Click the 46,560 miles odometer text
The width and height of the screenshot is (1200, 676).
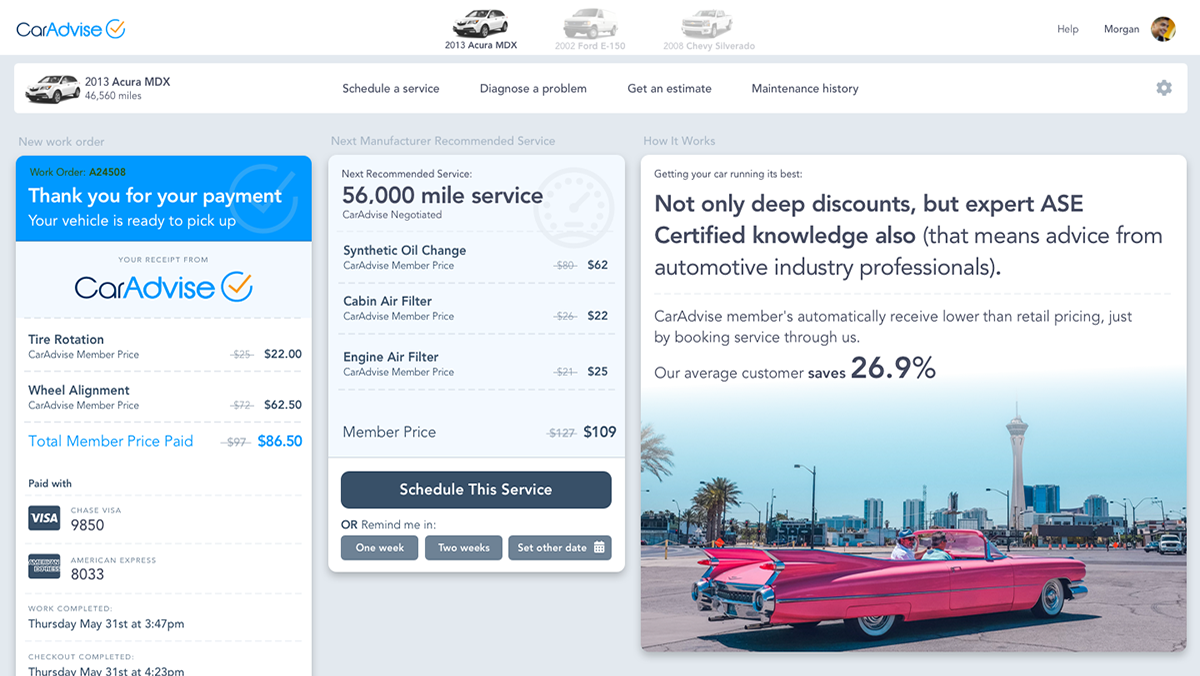[113, 96]
